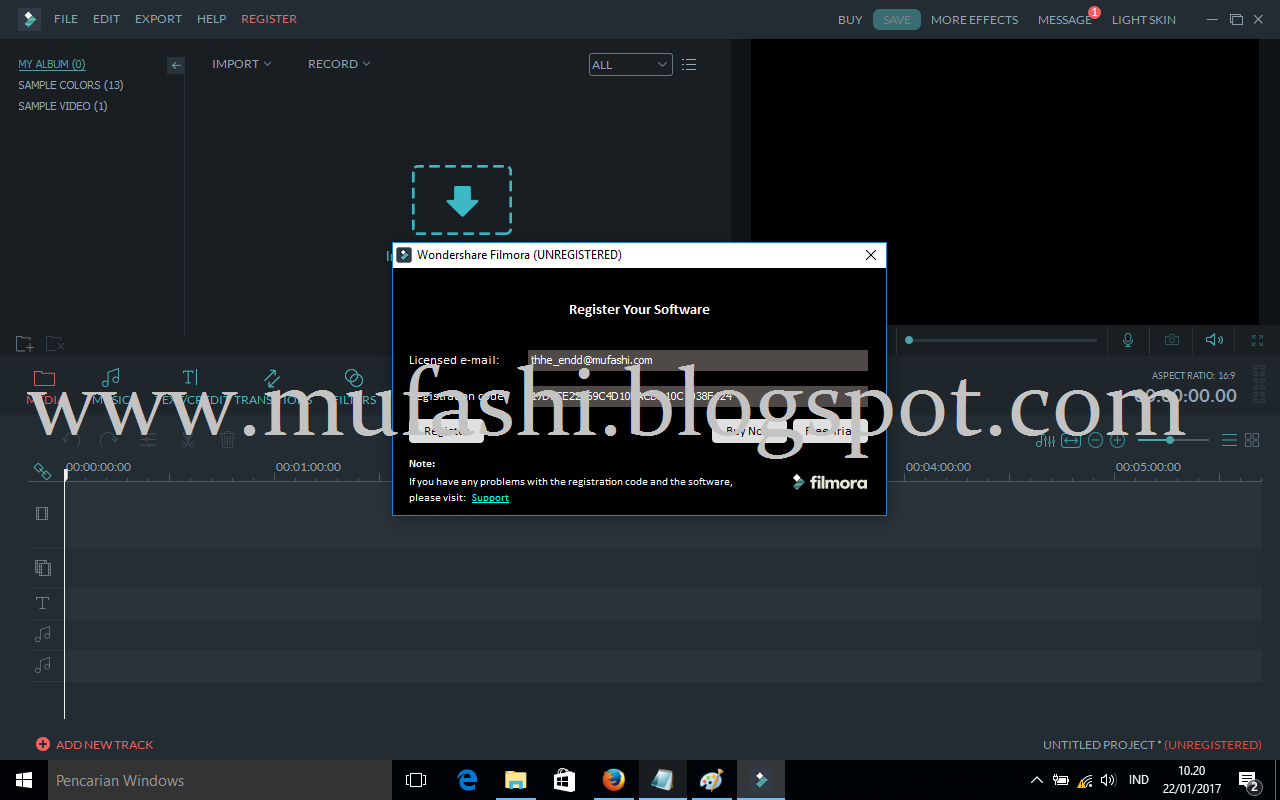Click the timeline playhead marker at 00:00:00:00
Image resolution: width=1280 pixels, height=800 pixels.
coord(66,474)
